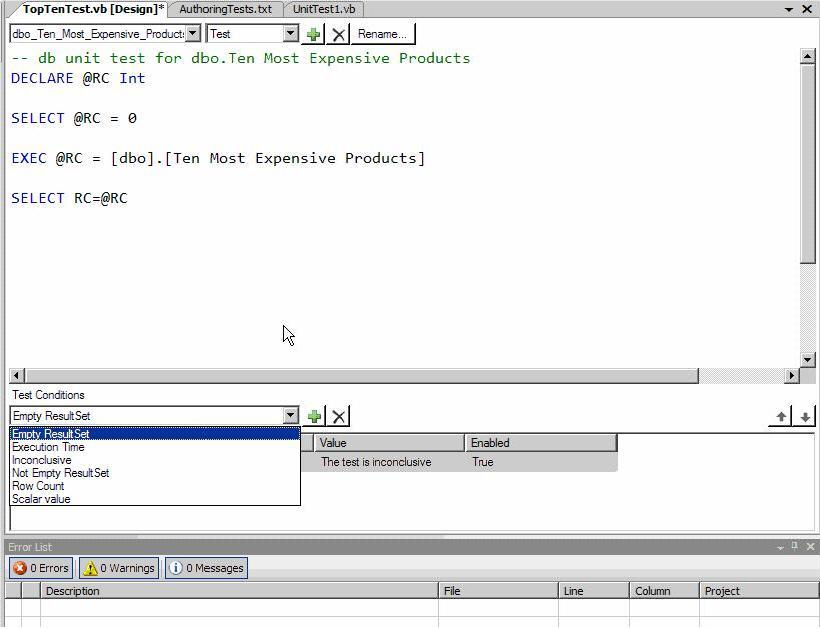Open the Test script type dropdown
Viewport: 820px width, 629px height.
(x=290, y=34)
